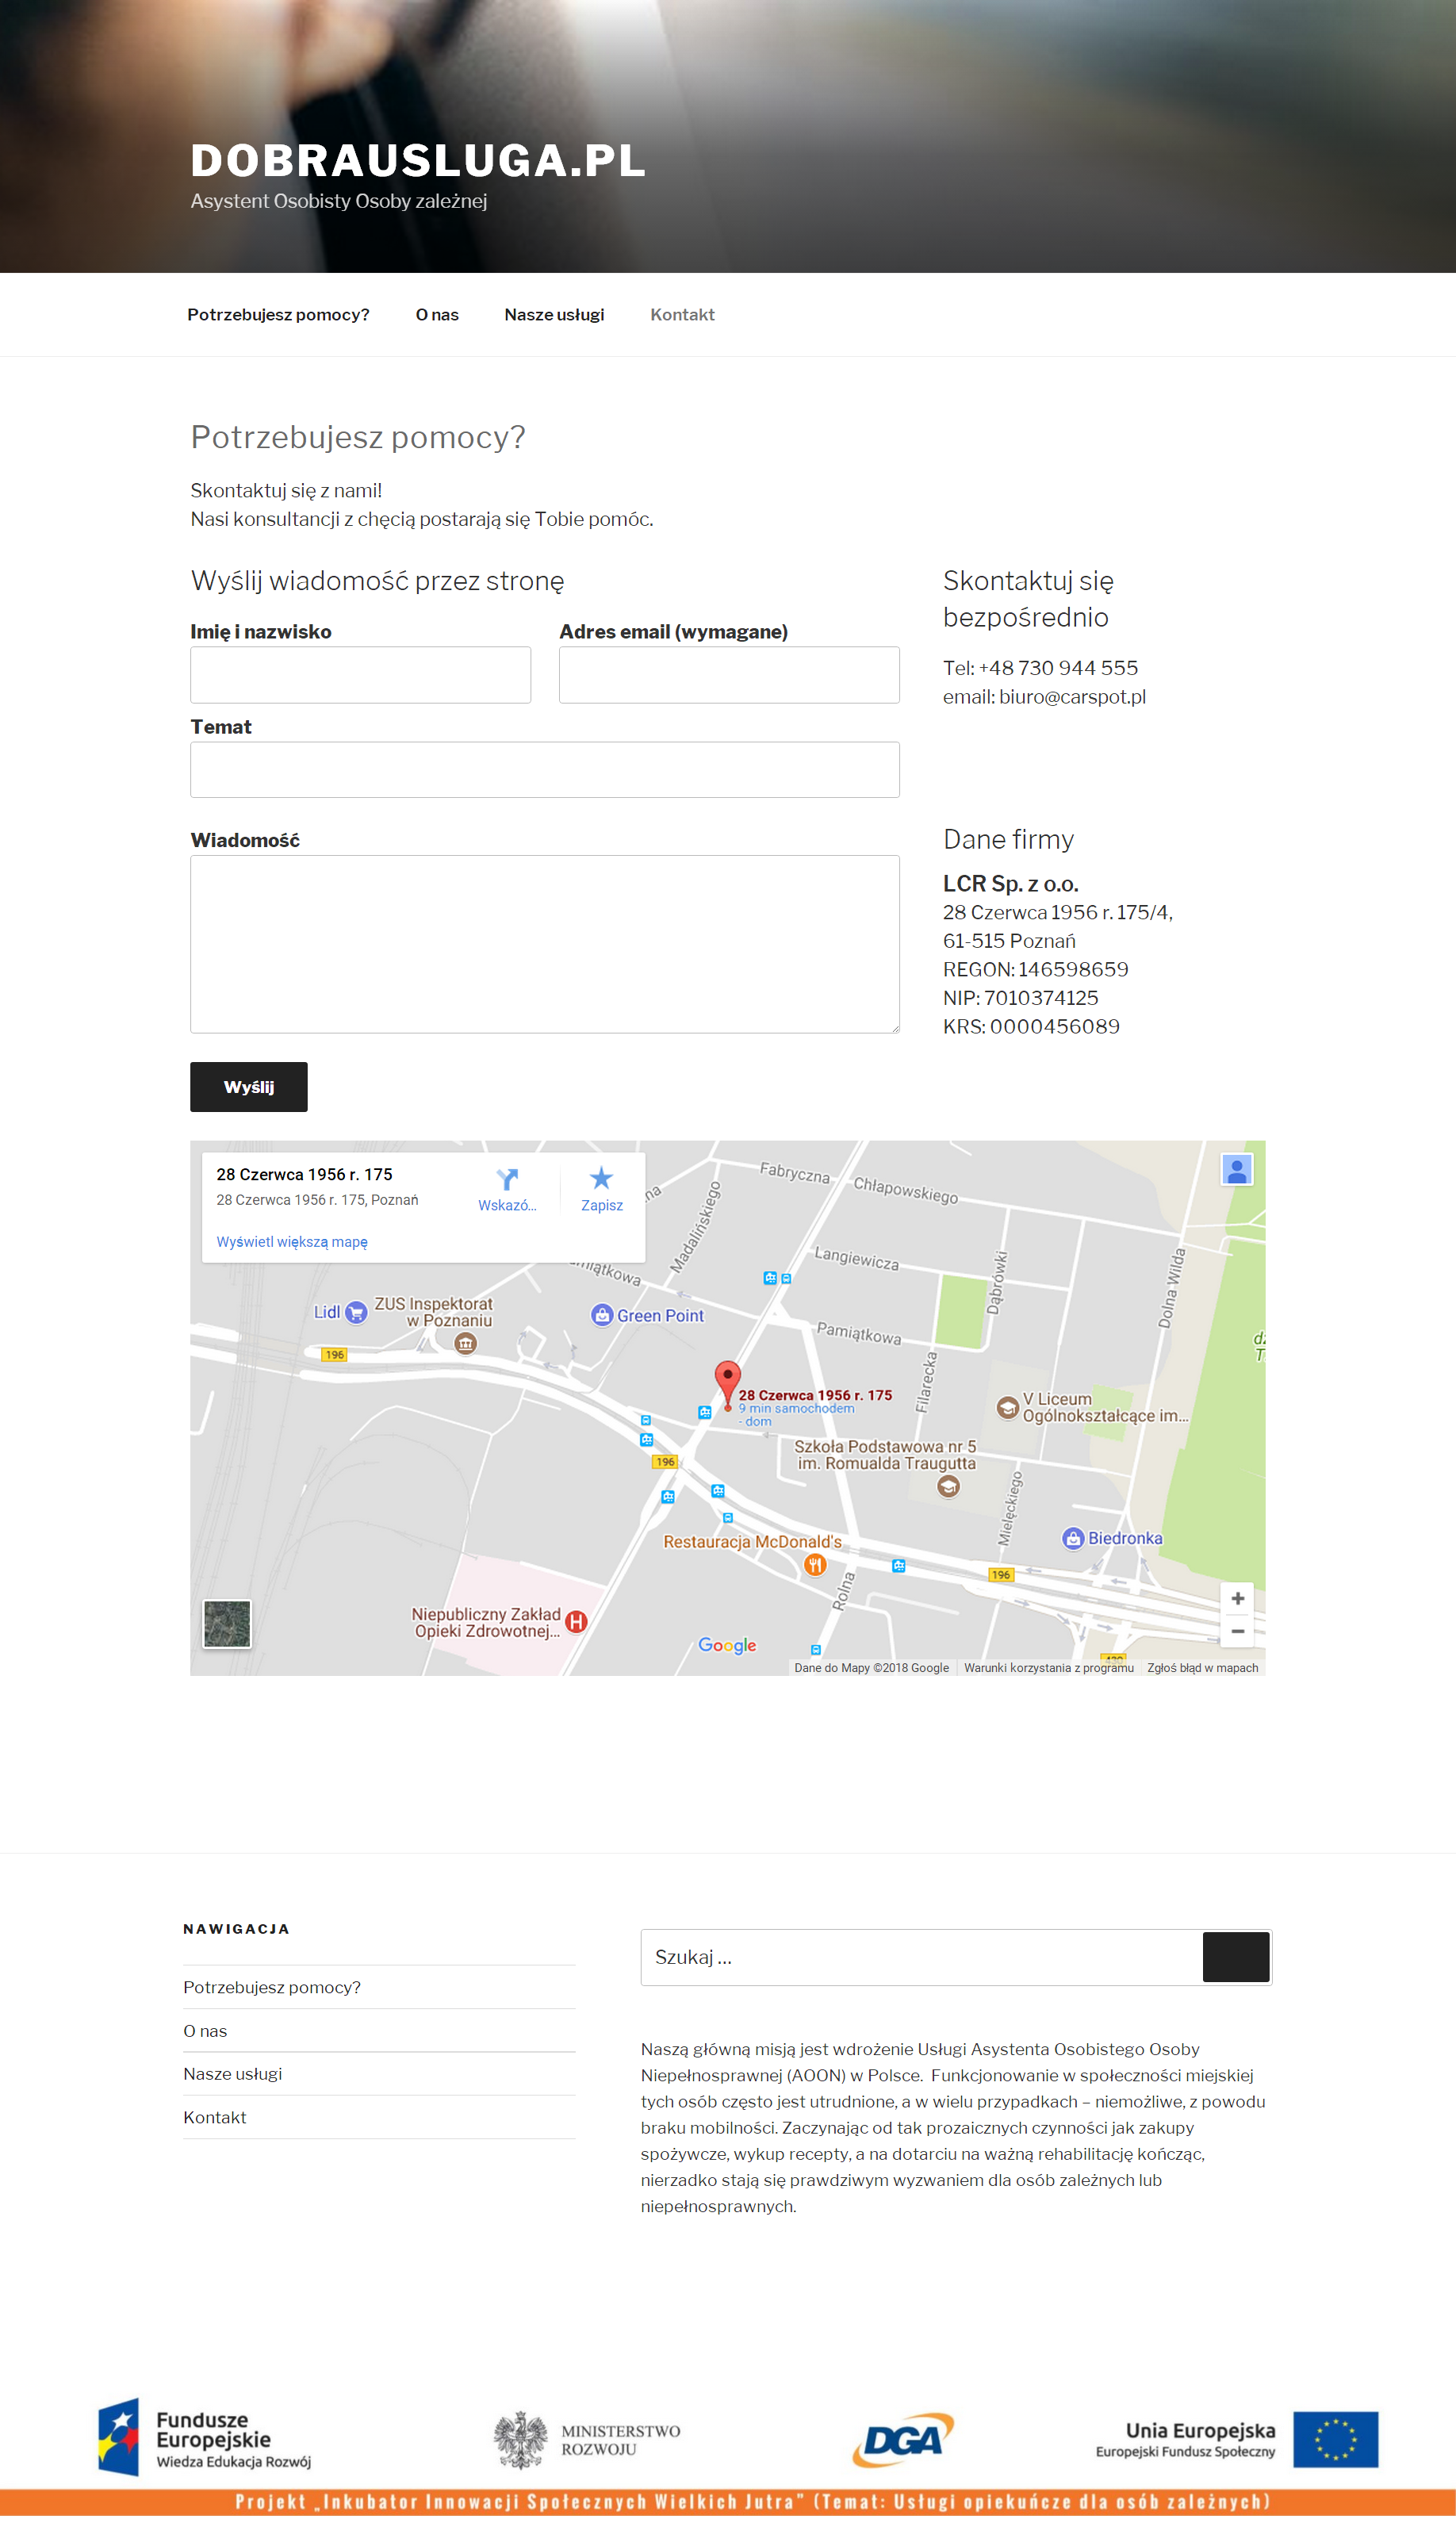Open Kontakt link in footer navigation
The height and width of the screenshot is (2531, 1456).
[214, 2117]
